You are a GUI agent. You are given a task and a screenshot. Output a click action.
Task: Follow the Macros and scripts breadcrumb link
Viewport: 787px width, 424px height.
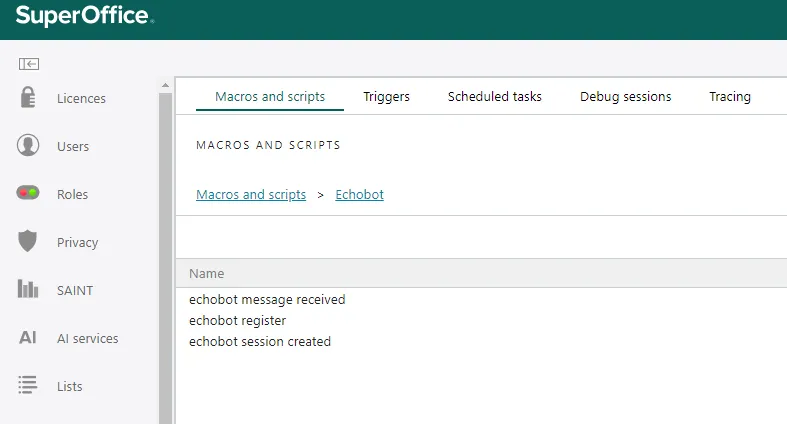click(251, 195)
